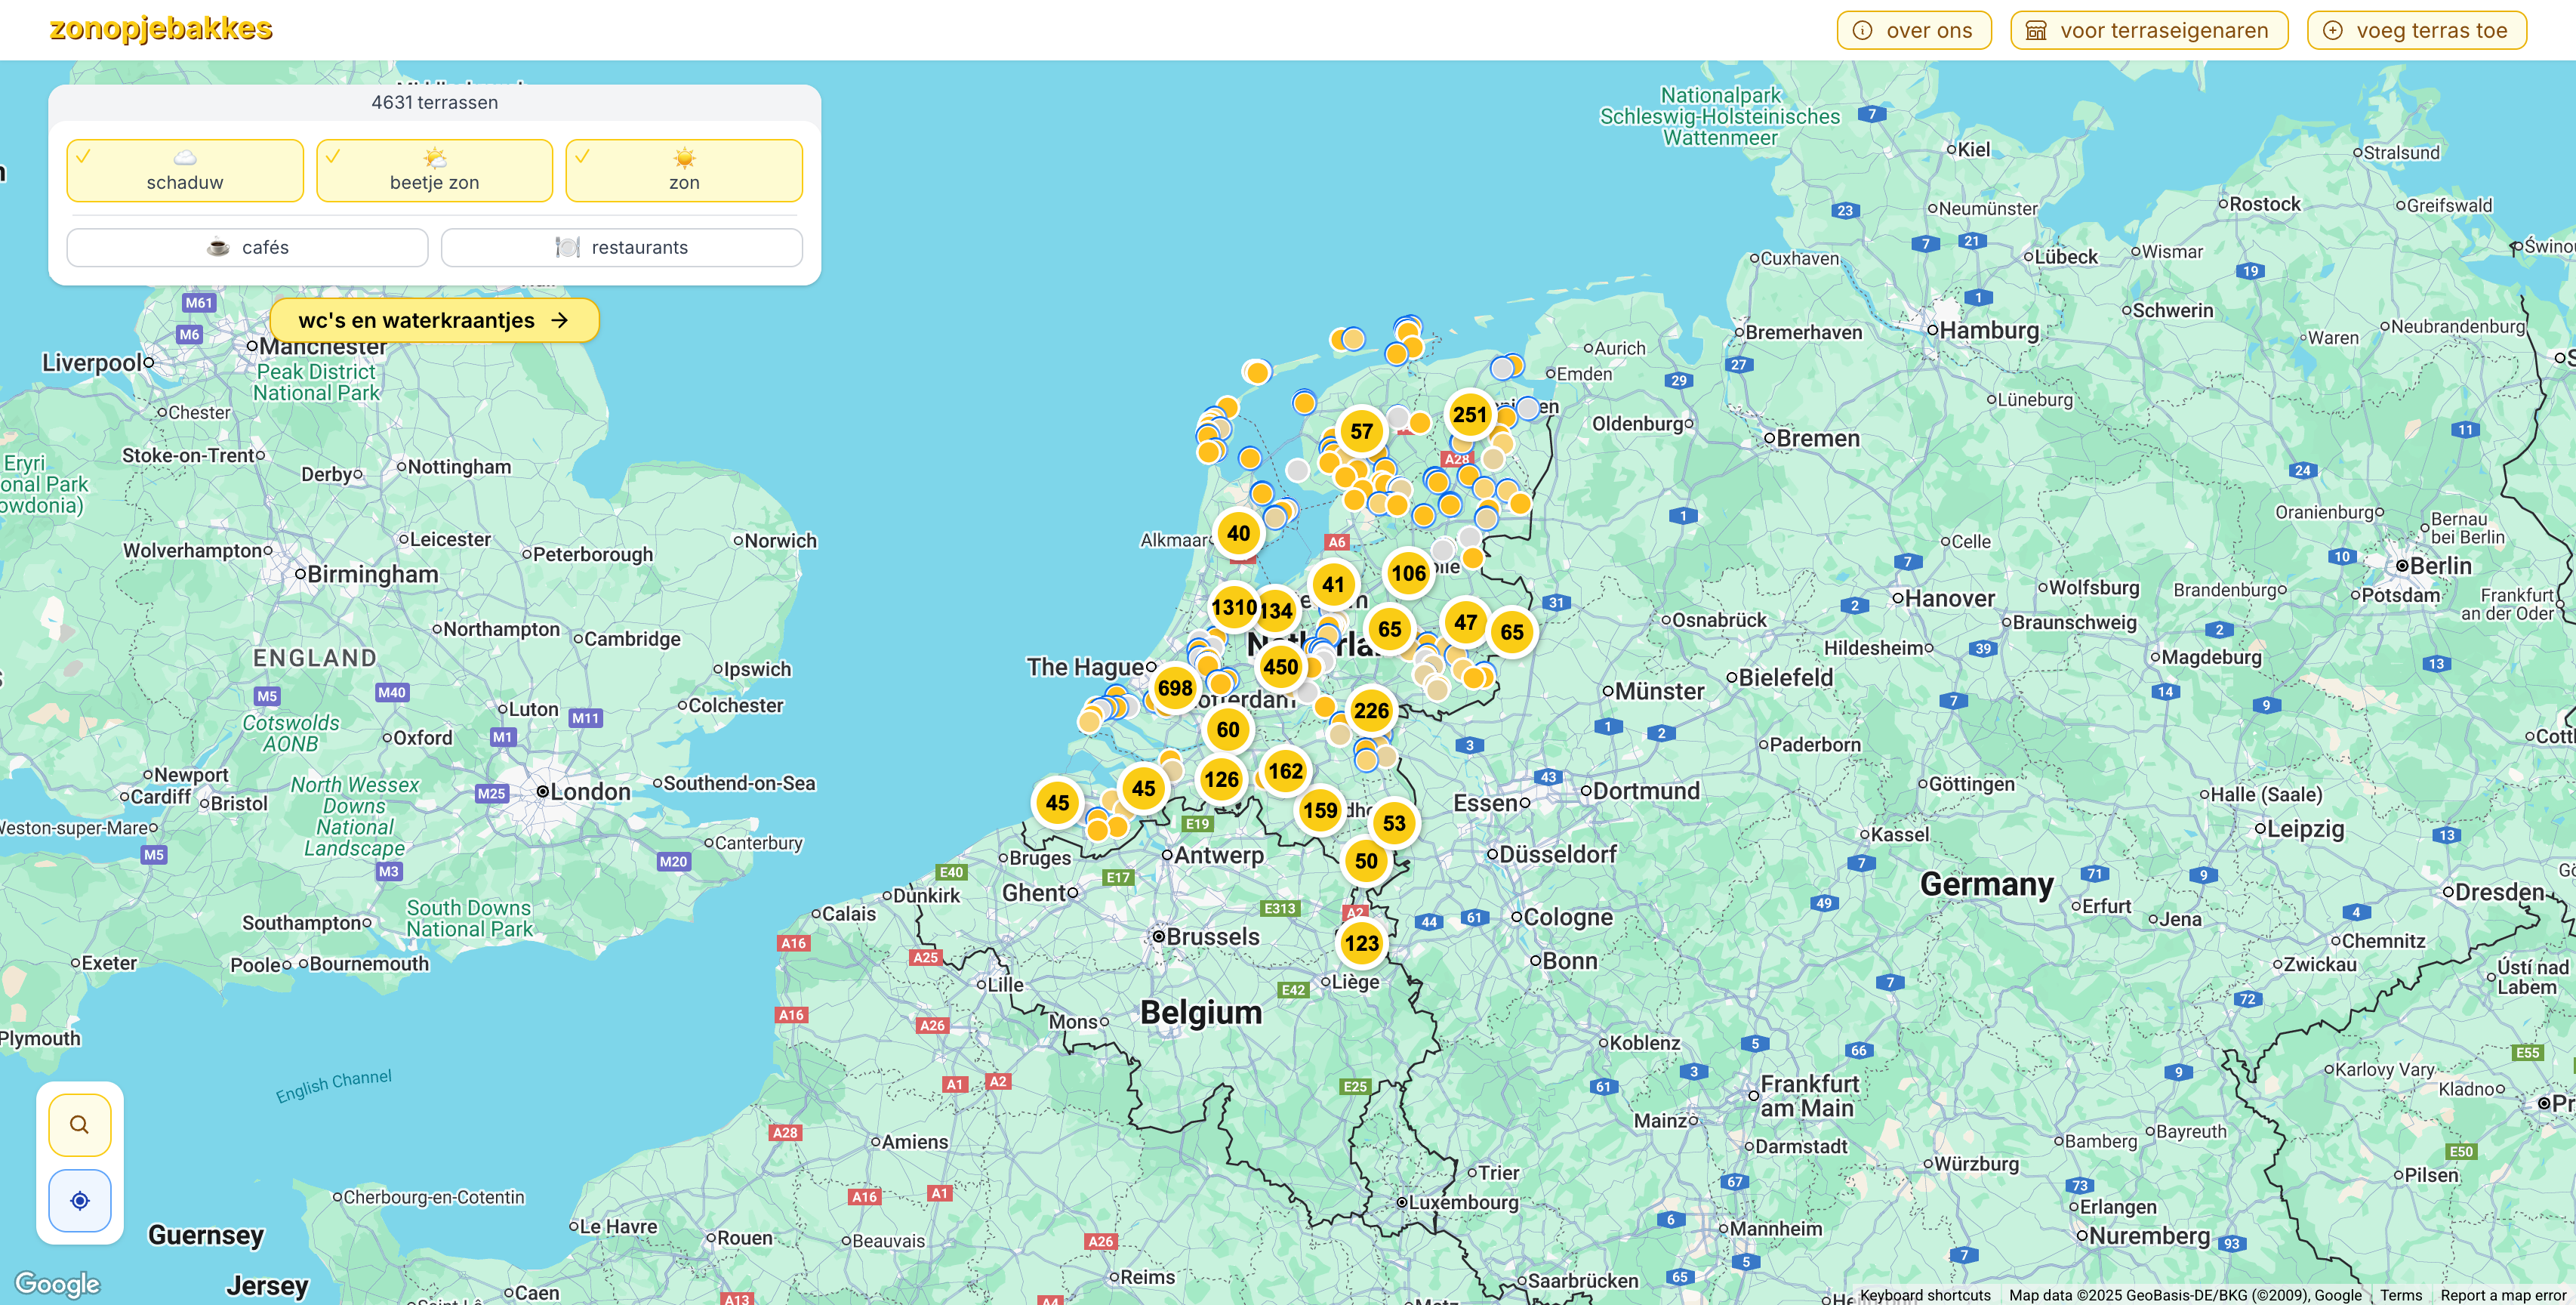Click the cloud icon above schaduw
Viewport: 2576px width, 1305px height.
coord(184,156)
